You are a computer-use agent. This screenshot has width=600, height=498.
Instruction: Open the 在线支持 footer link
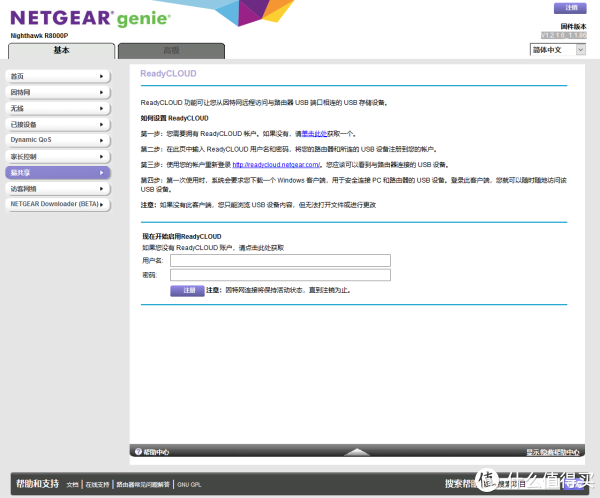[x=97, y=485]
